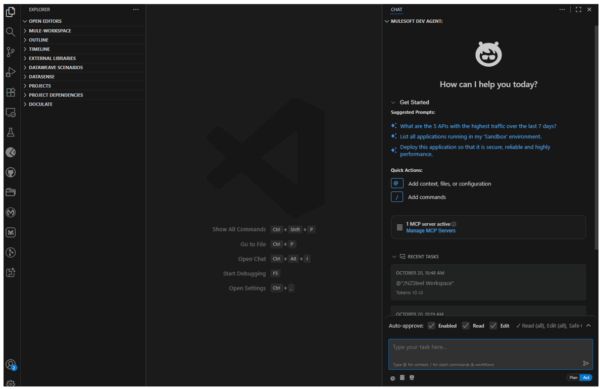Click the MCP server list icon below input

[402, 378]
